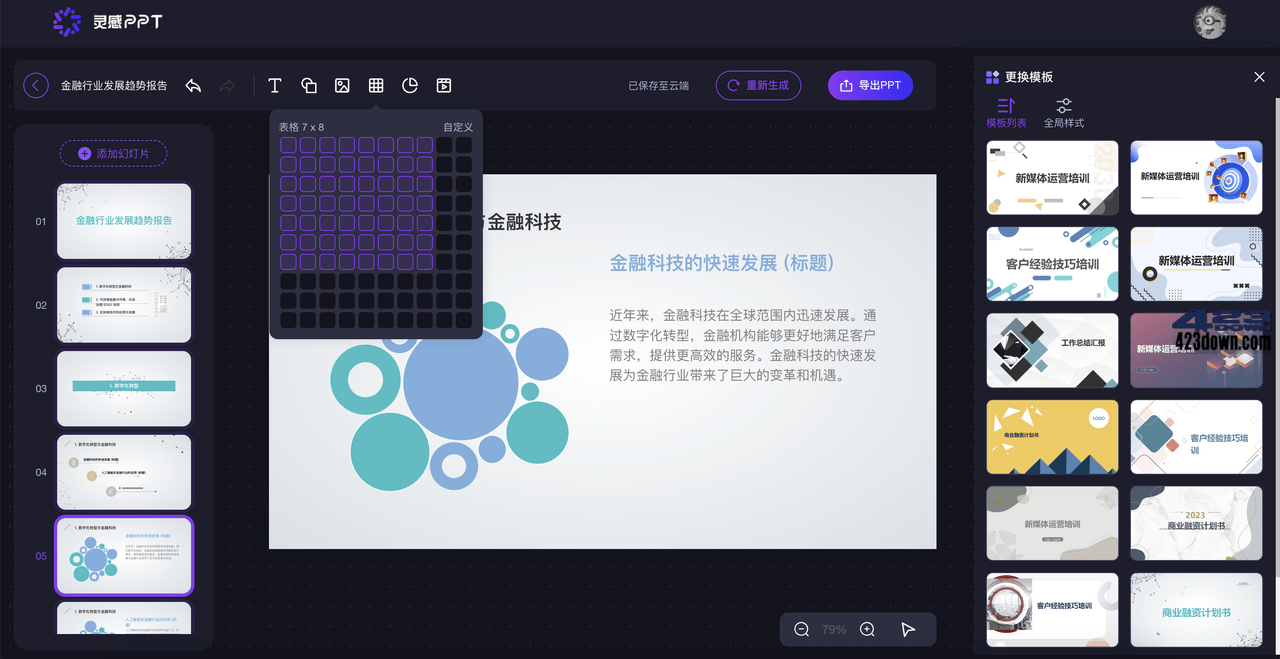
Task: Insert a chart using the pie icon
Action: point(410,85)
